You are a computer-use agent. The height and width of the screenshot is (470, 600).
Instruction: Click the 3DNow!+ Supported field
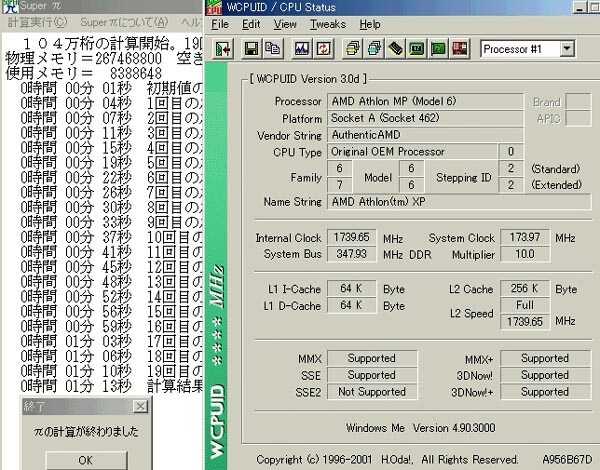[546, 392]
